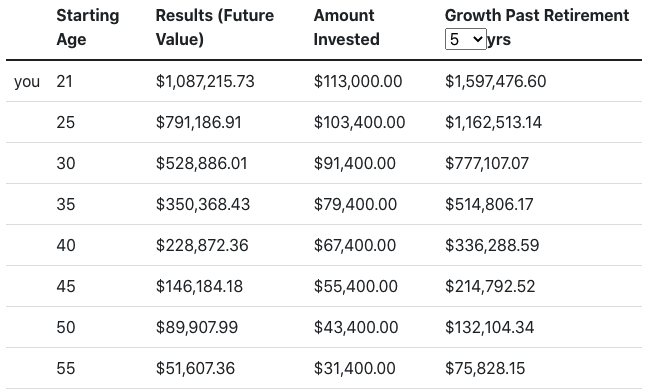Select the $1,087,215.73 future value cell

(x=205, y=81)
